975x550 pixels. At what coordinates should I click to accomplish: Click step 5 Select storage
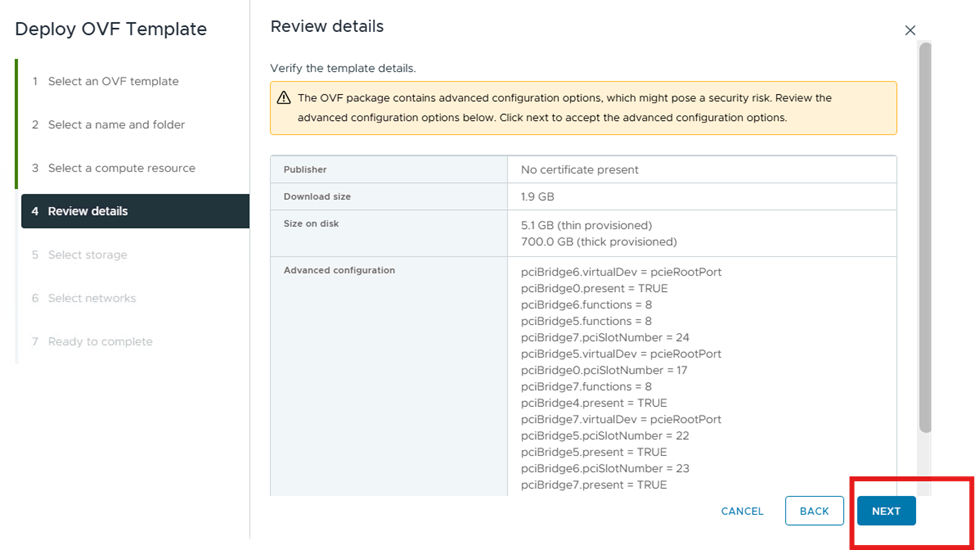coord(87,255)
